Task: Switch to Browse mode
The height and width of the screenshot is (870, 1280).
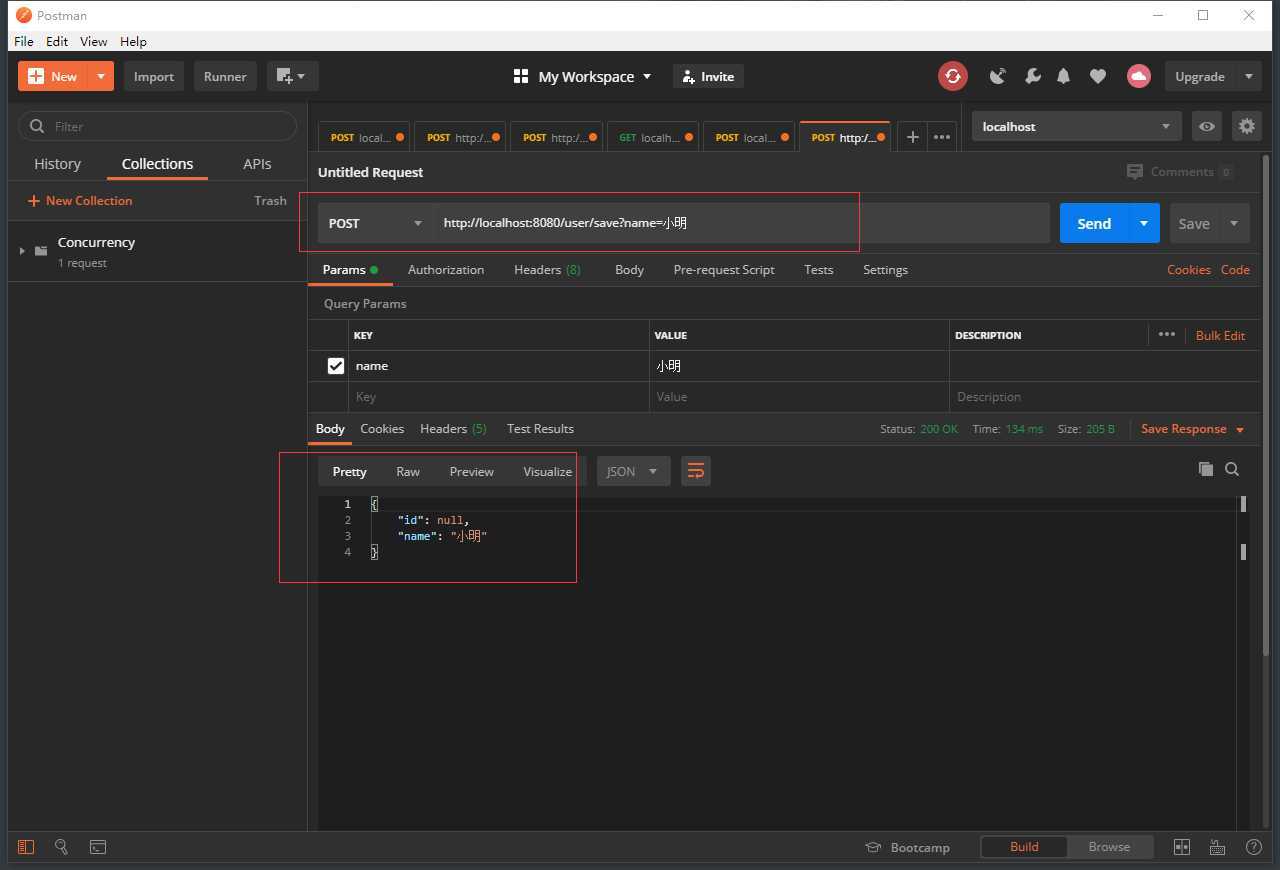Action: tap(1109, 846)
